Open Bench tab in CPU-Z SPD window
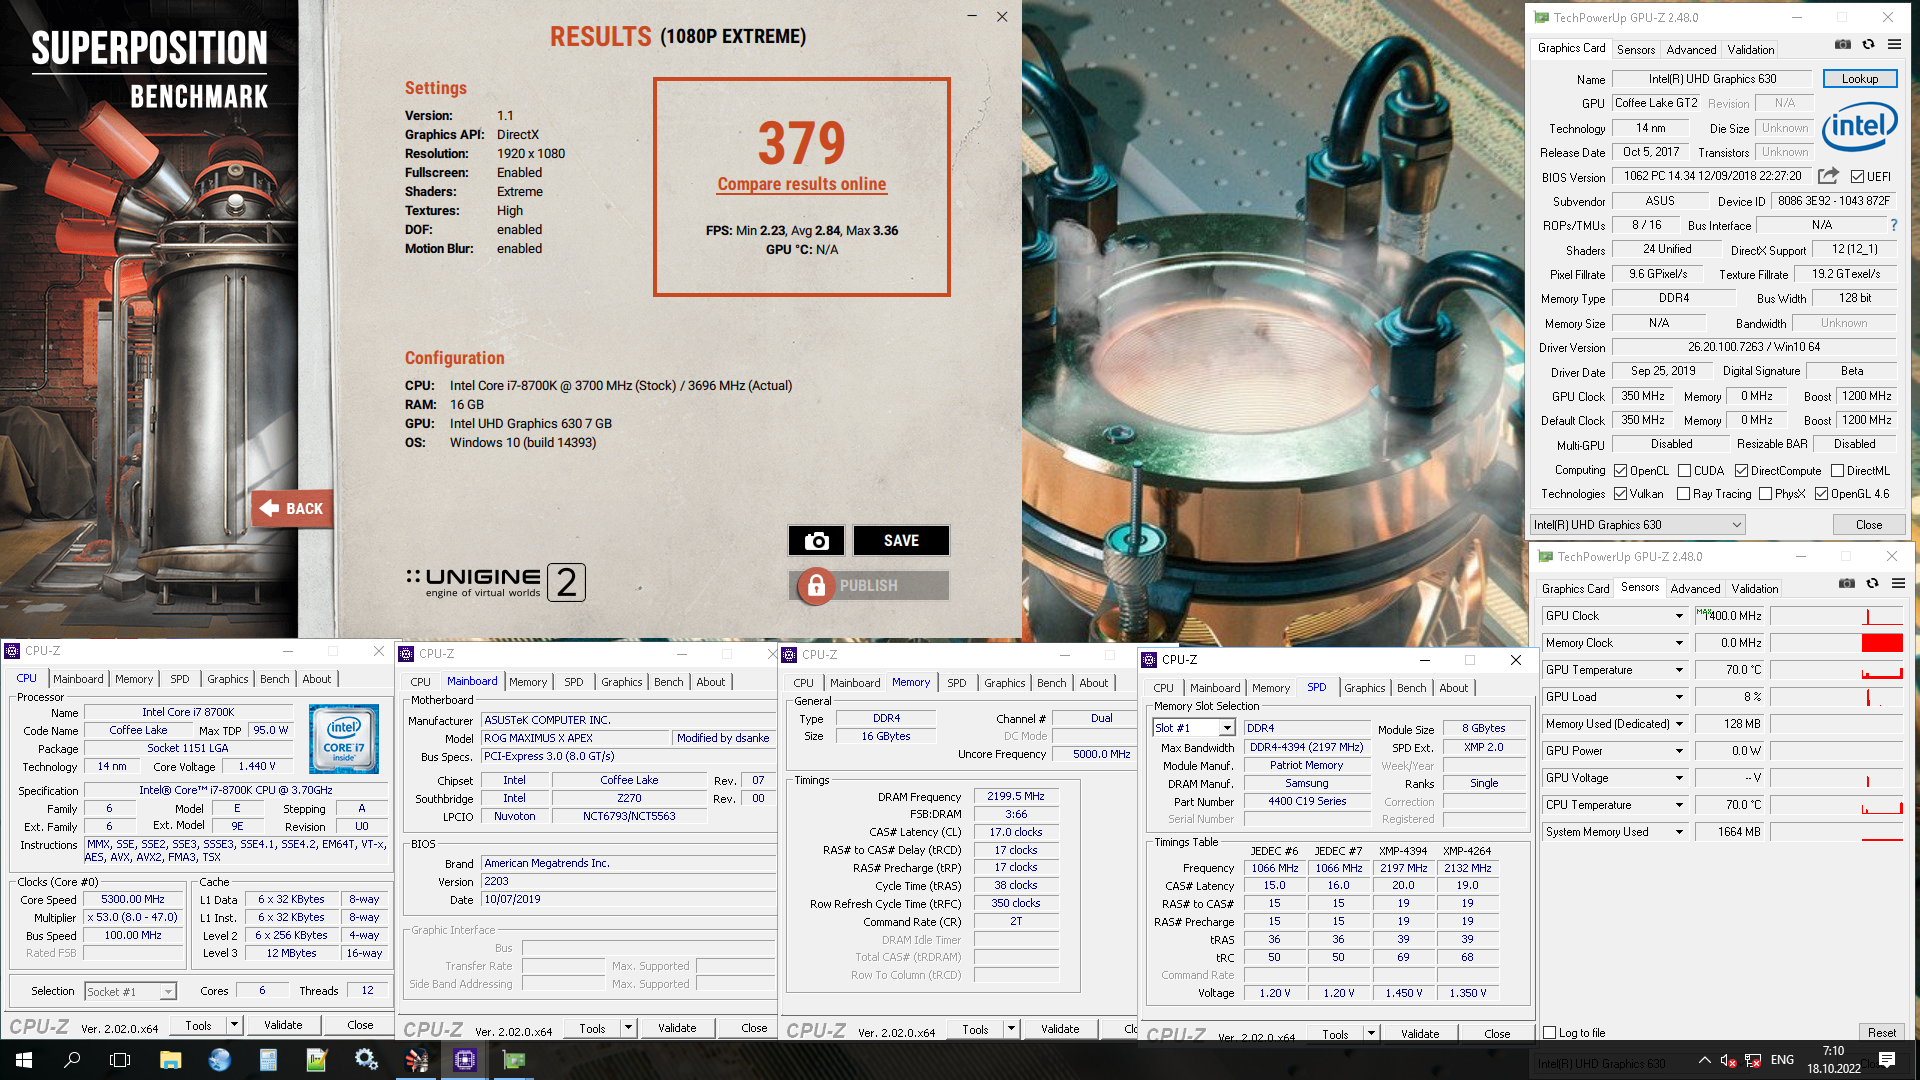This screenshot has width=1920, height=1080. coord(1411,688)
